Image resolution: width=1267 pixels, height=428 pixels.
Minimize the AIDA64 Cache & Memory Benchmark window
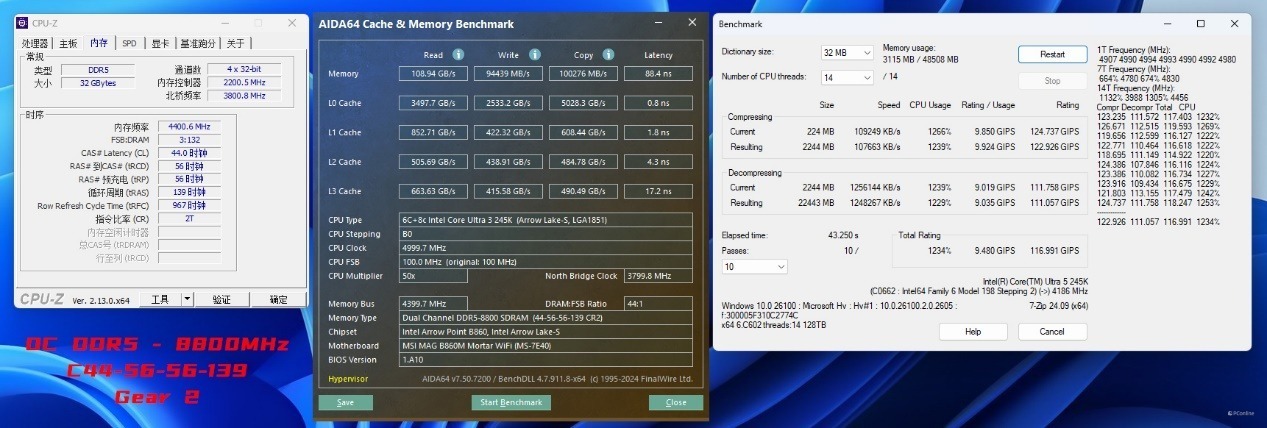click(x=658, y=22)
